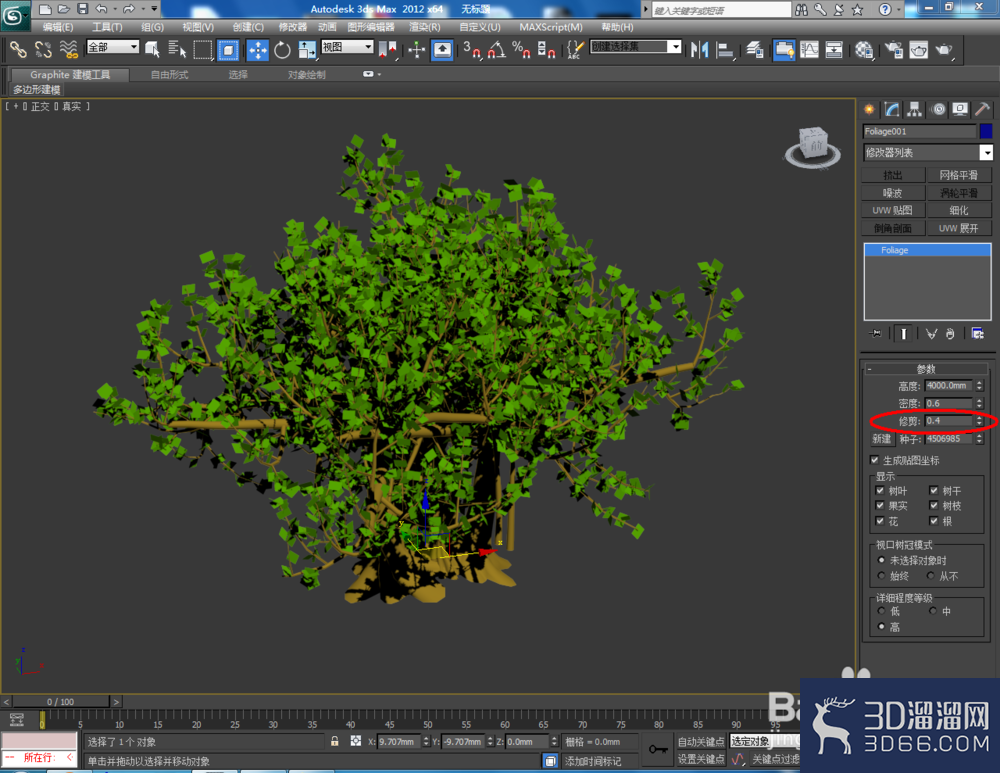Image resolution: width=1000 pixels, height=773 pixels.
Task: Toggle 树干 display checkbox
Action: (934, 490)
